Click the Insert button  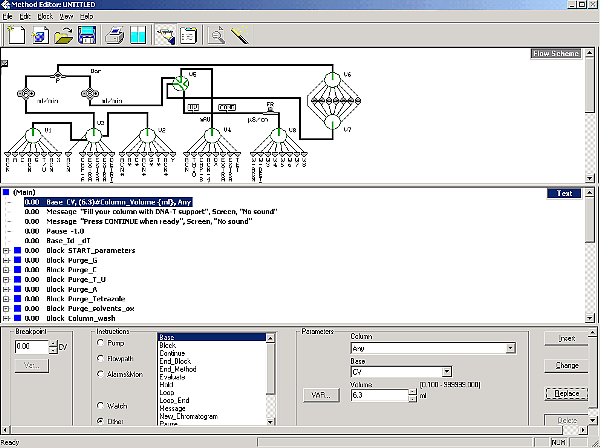pyautogui.click(x=566, y=339)
